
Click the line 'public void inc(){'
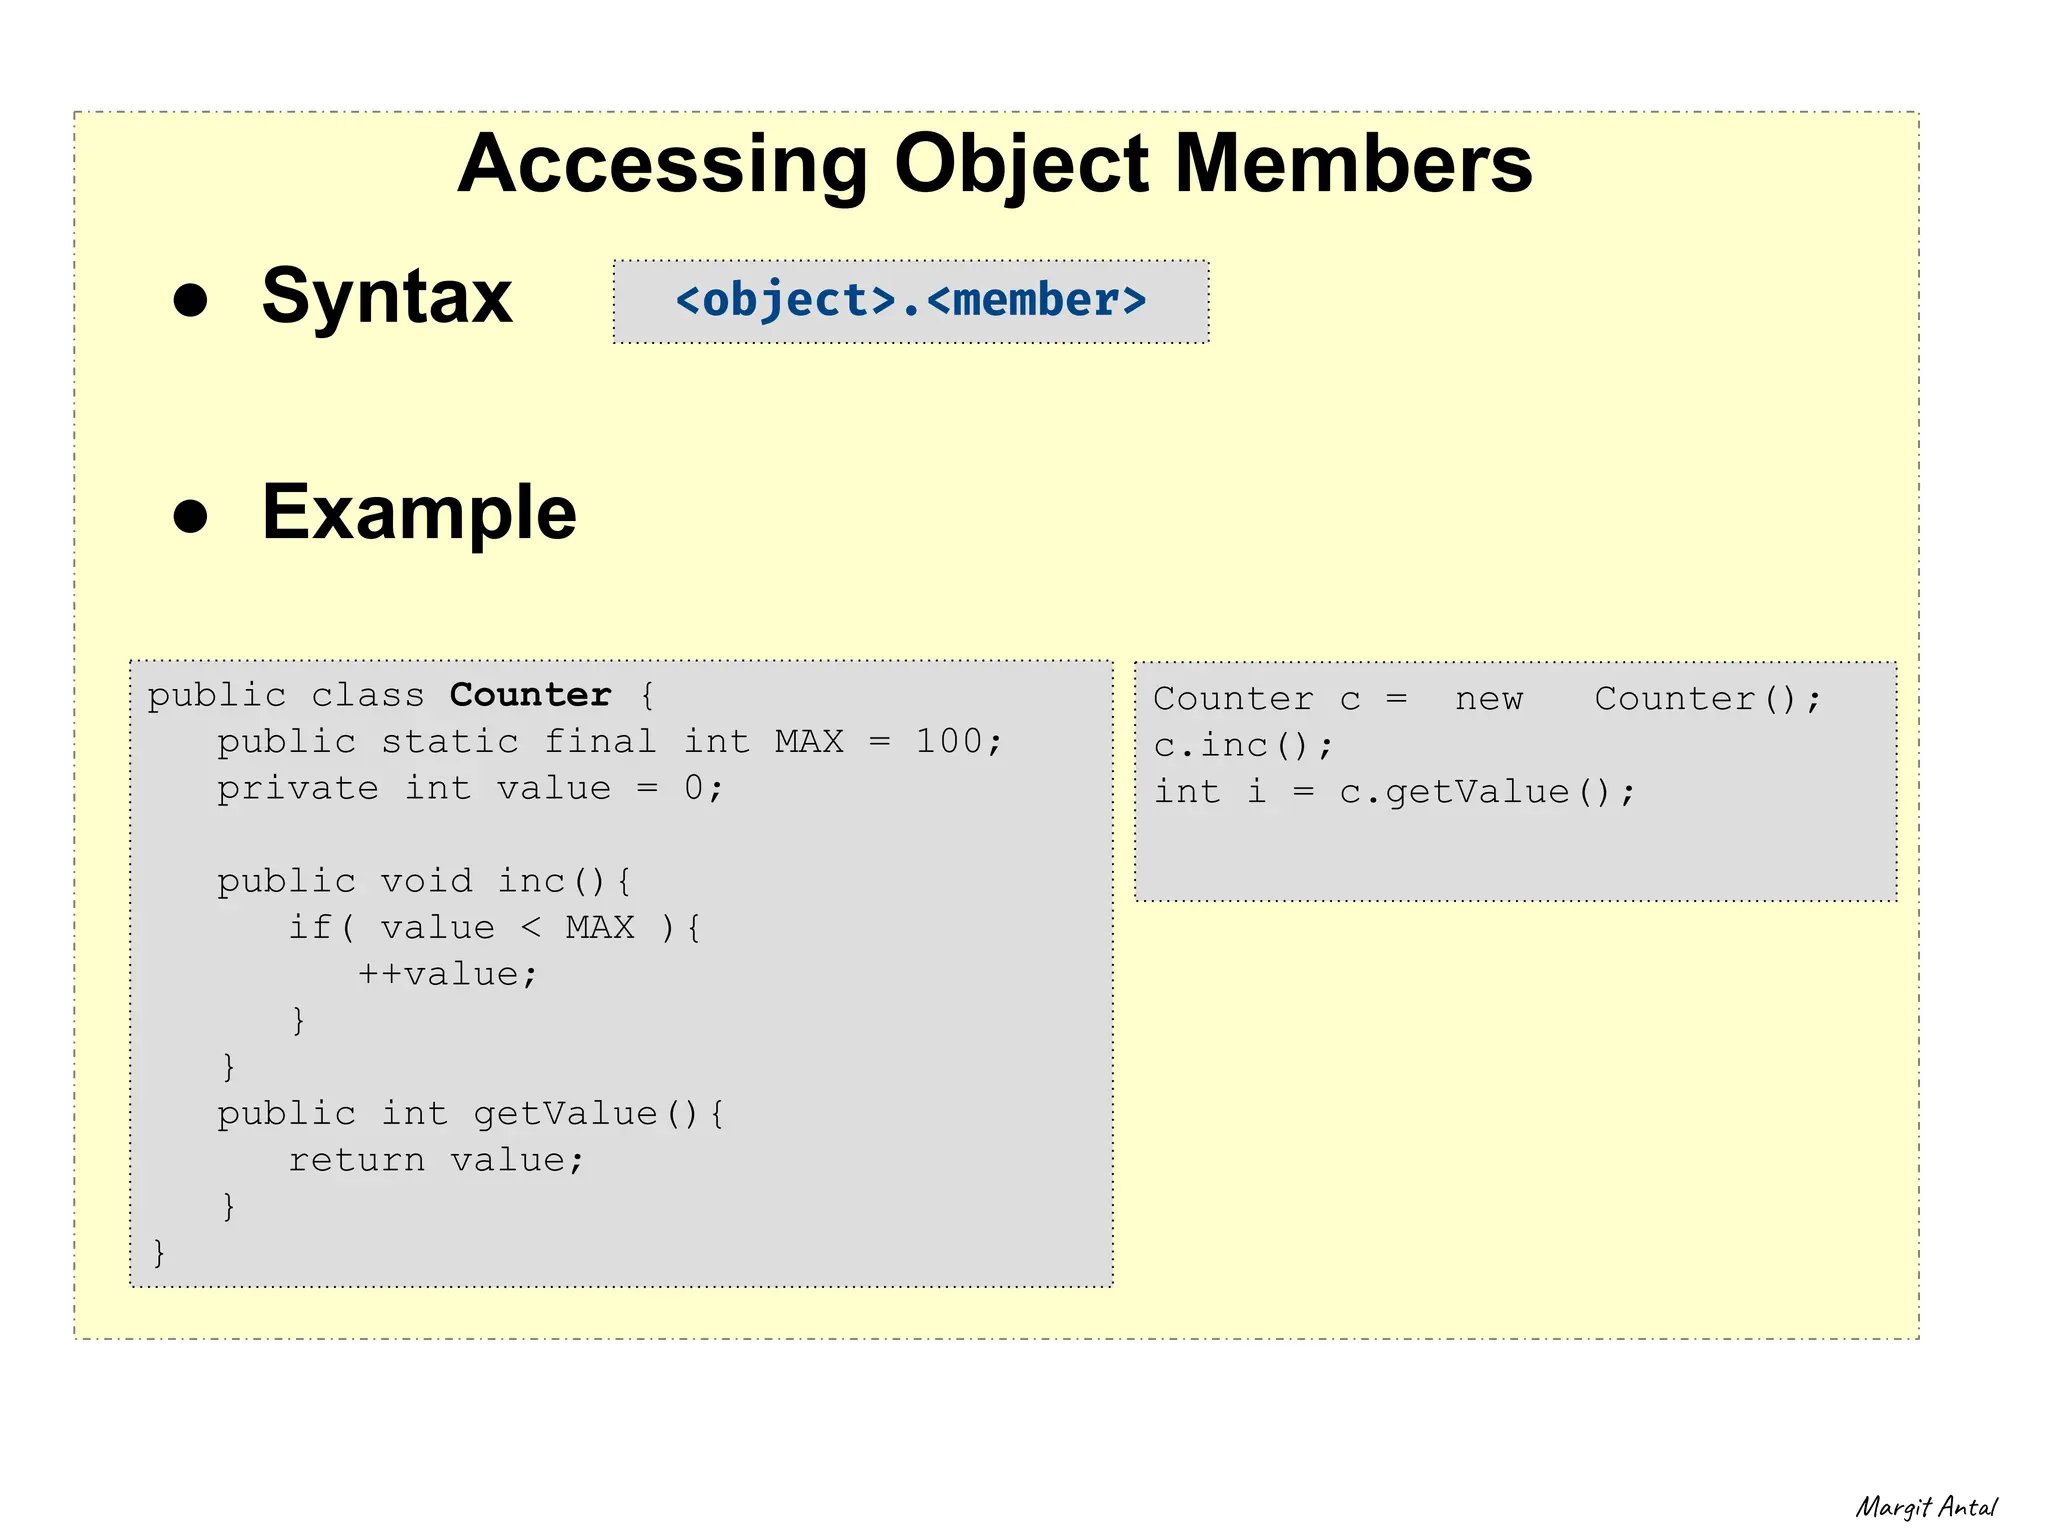pyautogui.click(x=425, y=881)
